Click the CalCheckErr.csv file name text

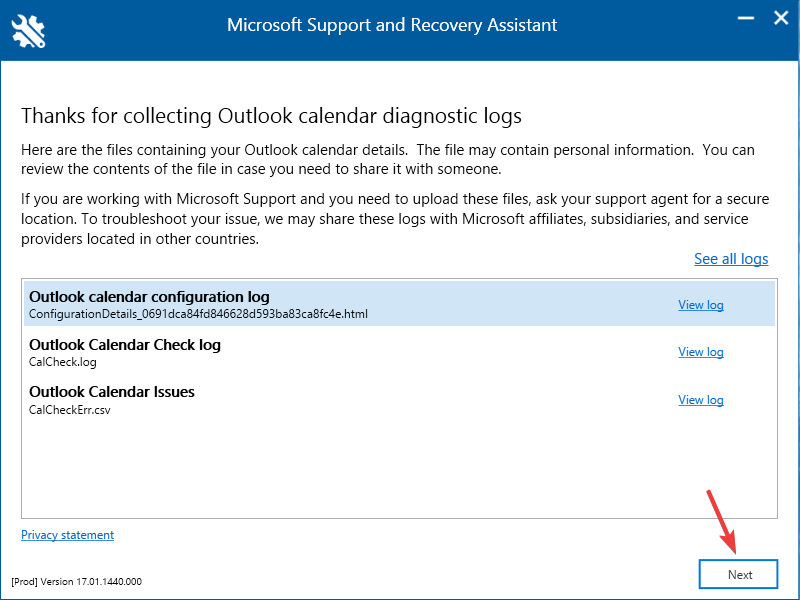tap(70, 410)
